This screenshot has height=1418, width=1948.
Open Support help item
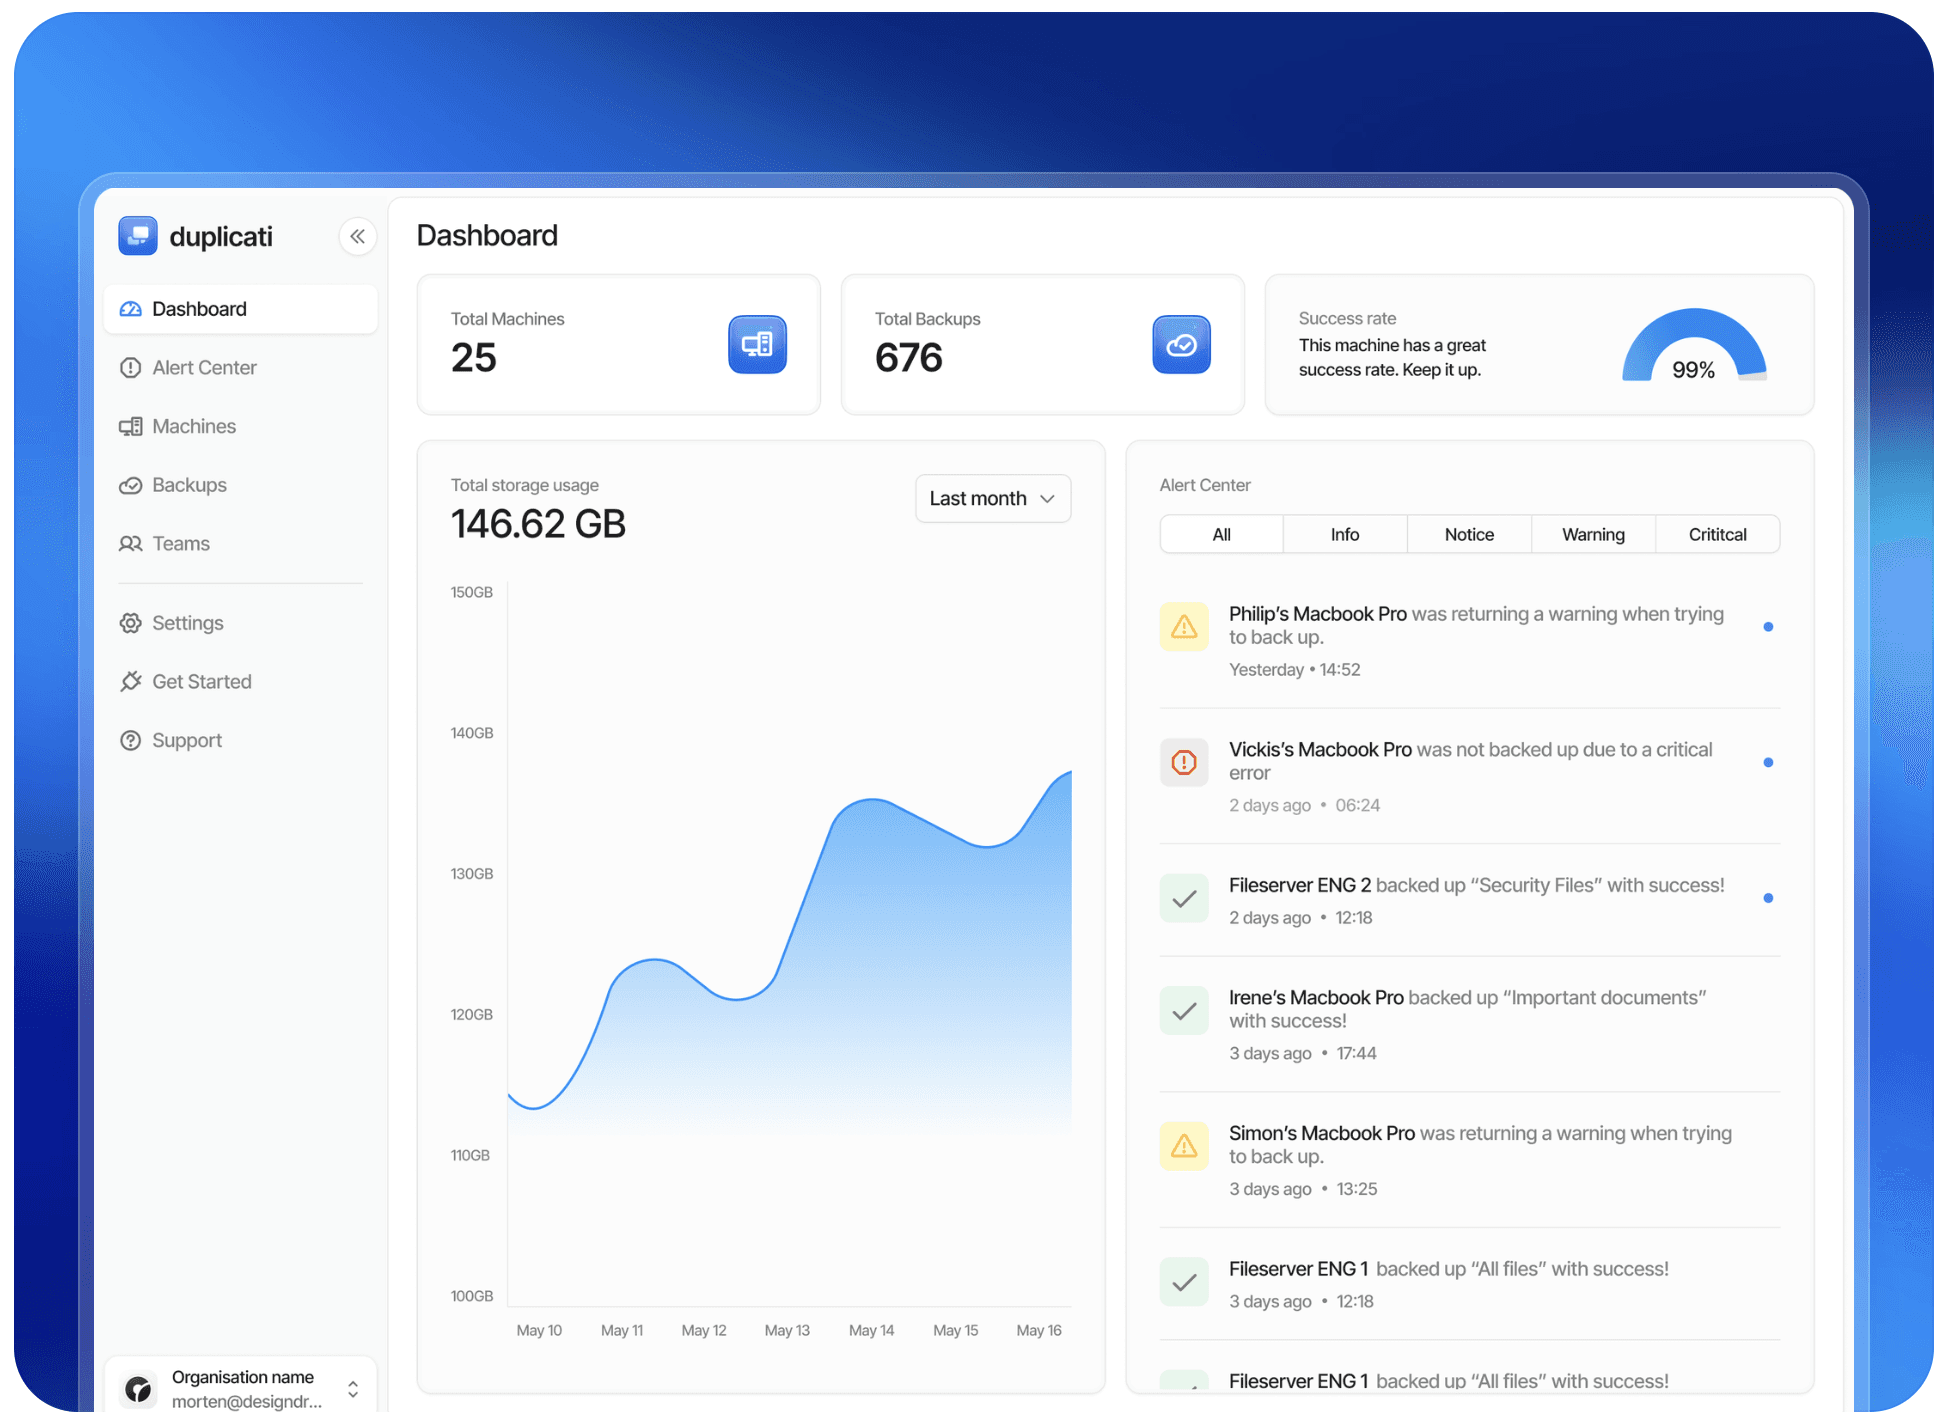(x=186, y=741)
